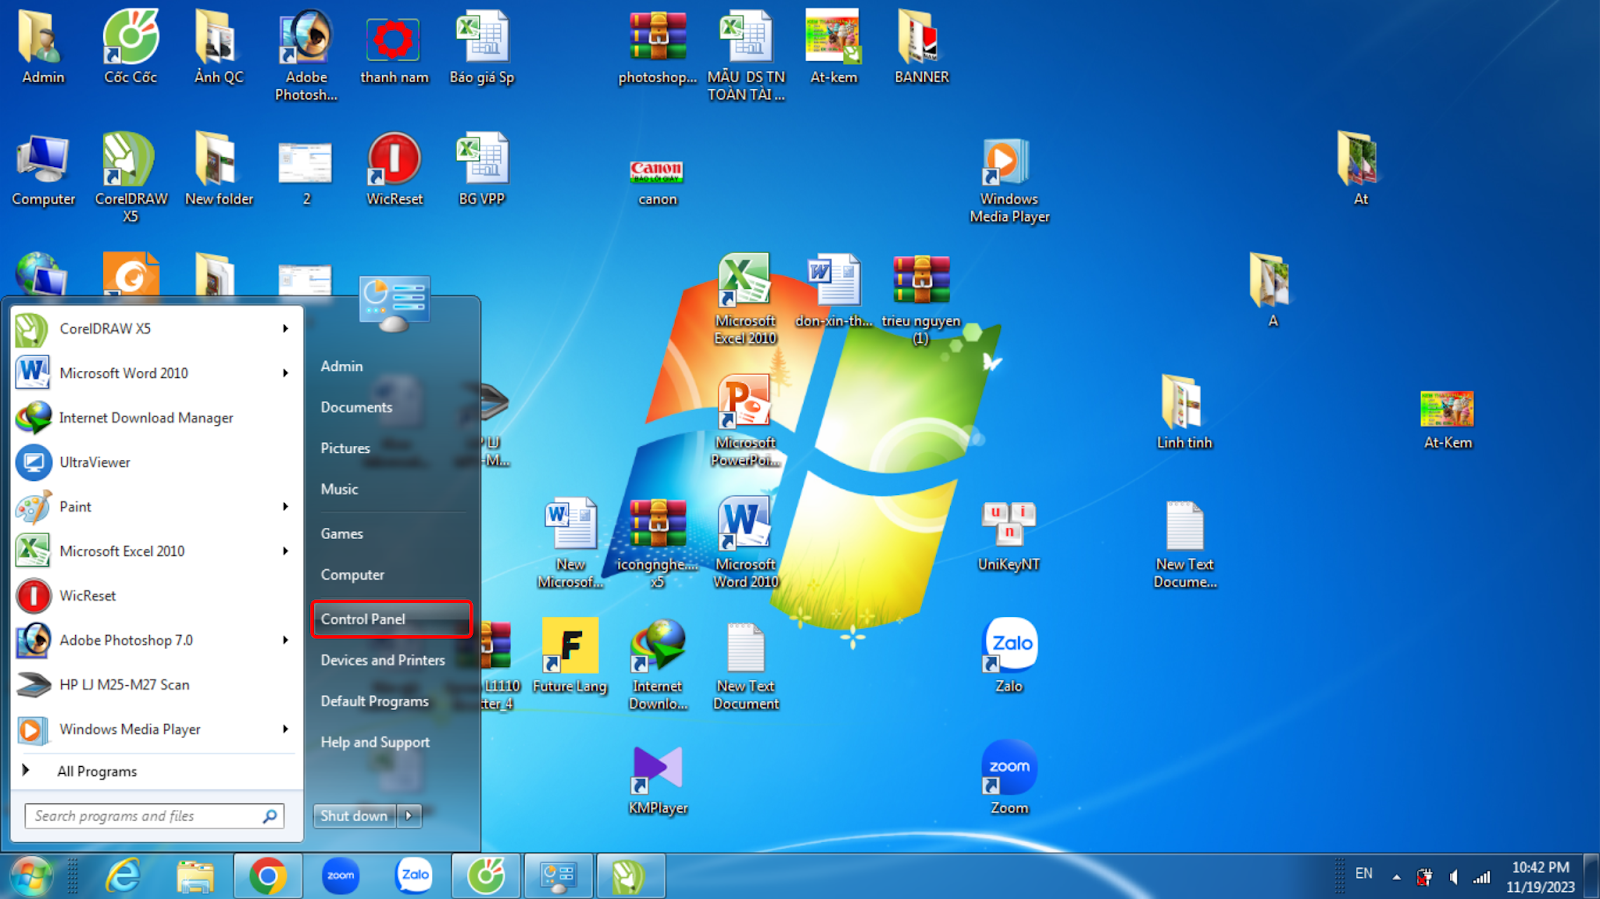
Task: Click the Shut down button
Action: click(354, 816)
